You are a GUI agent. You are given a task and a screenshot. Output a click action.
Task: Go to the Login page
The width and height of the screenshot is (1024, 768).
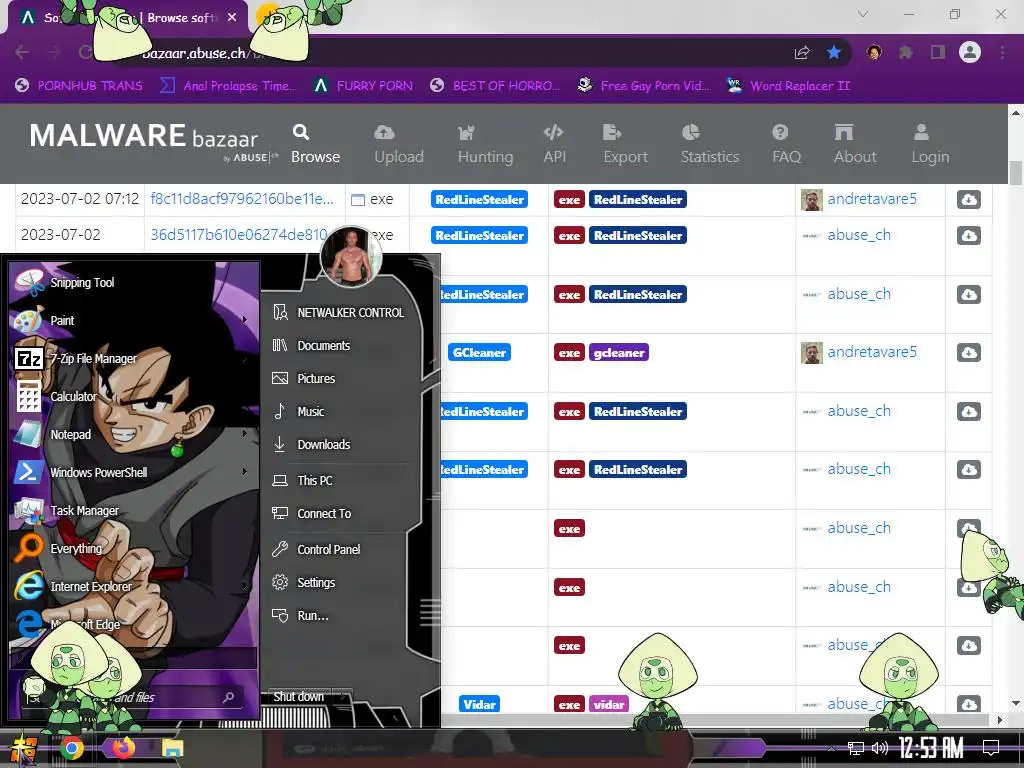click(930, 144)
